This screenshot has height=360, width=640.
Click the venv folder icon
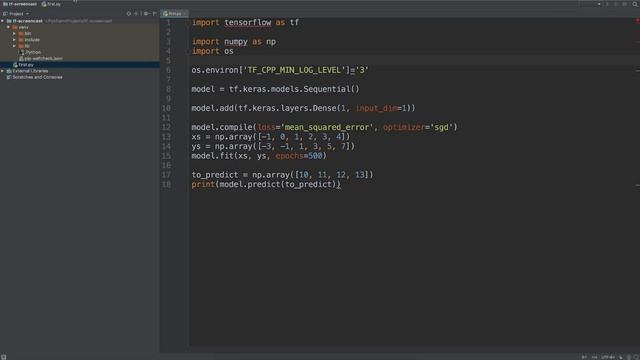[15, 27]
